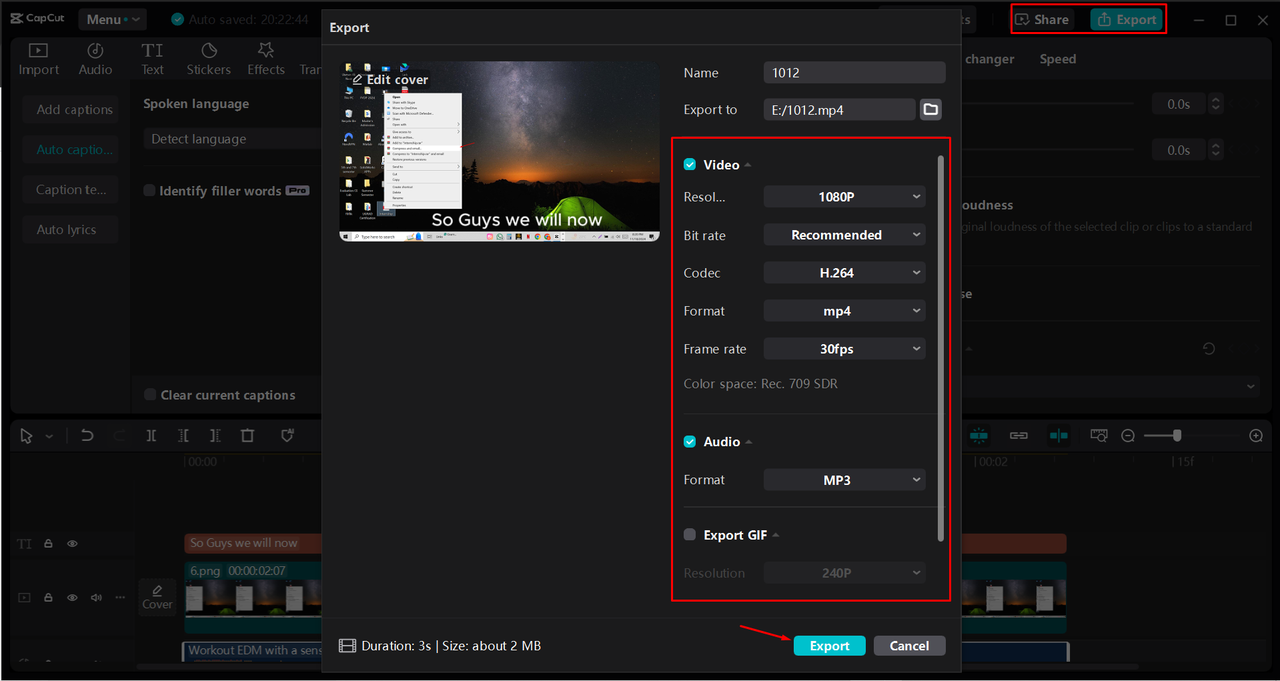The height and width of the screenshot is (681, 1280).
Task: Open the Stickers tab icon
Action: point(208,59)
